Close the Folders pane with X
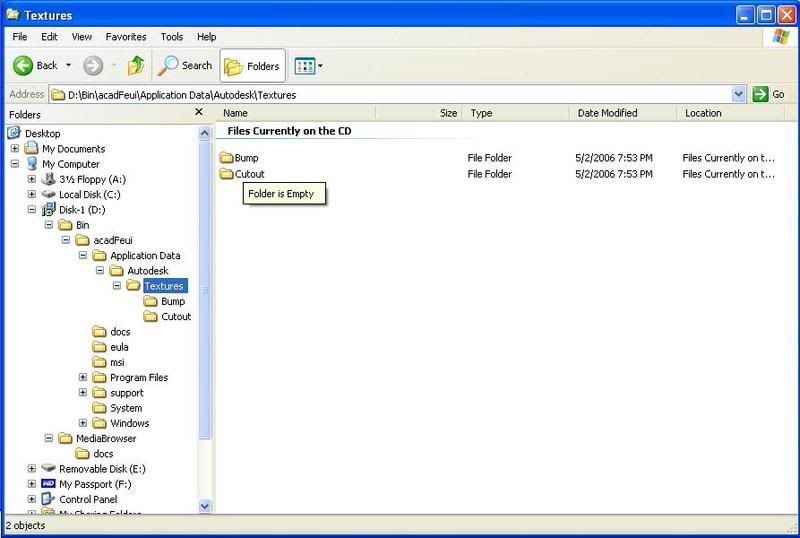Viewport: 800px width, 538px height. [x=198, y=113]
